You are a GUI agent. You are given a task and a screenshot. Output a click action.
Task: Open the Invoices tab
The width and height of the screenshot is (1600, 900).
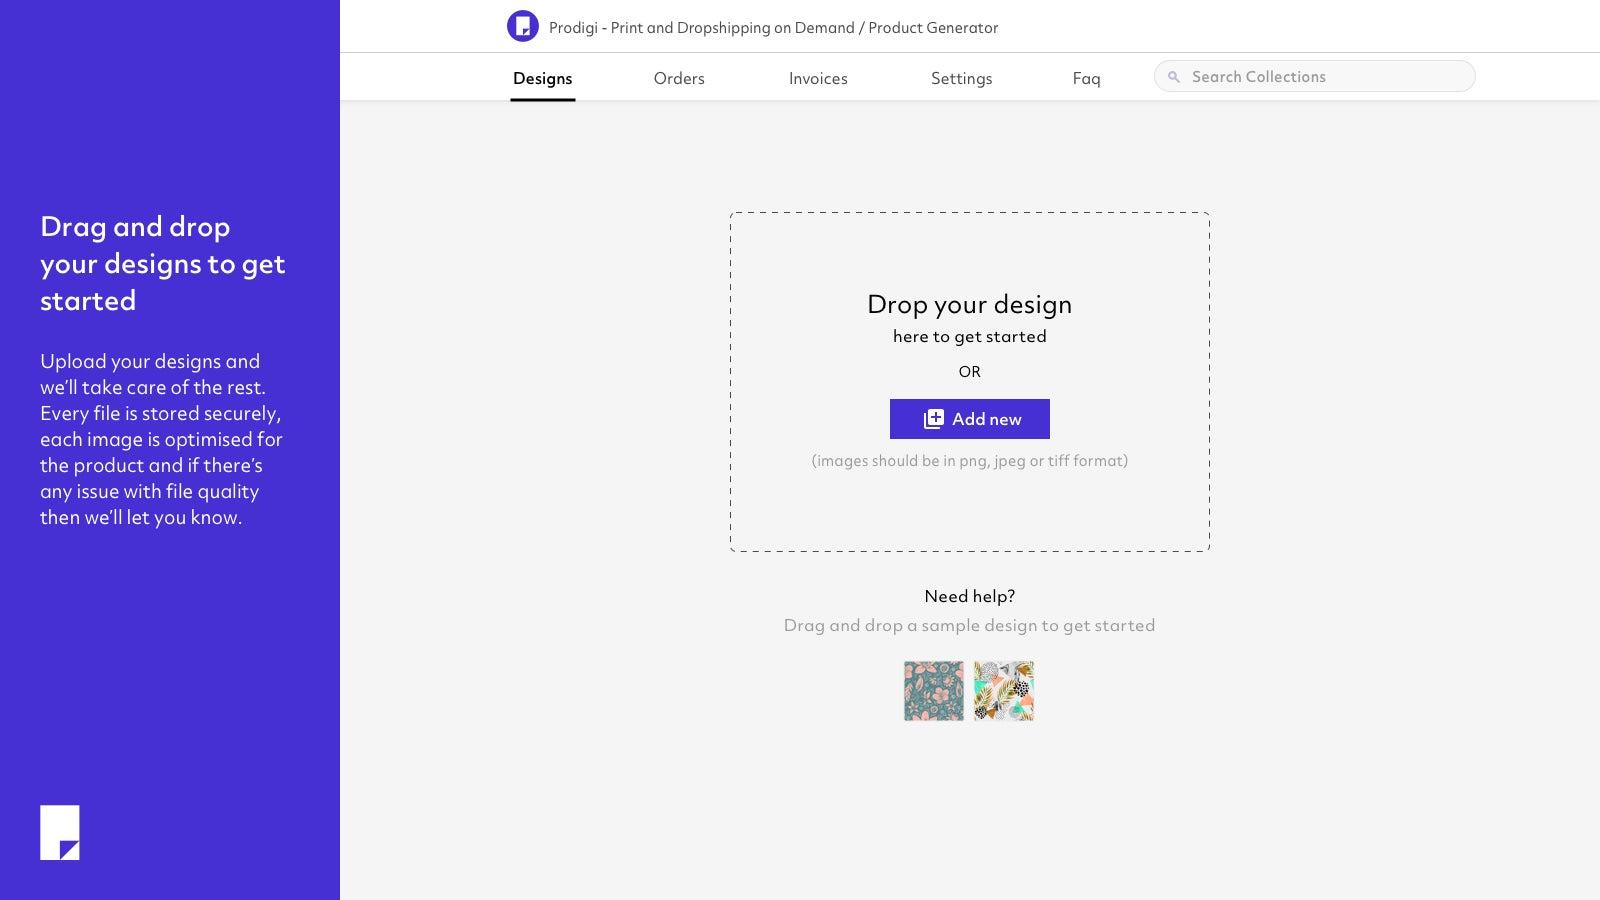pyautogui.click(x=818, y=78)
